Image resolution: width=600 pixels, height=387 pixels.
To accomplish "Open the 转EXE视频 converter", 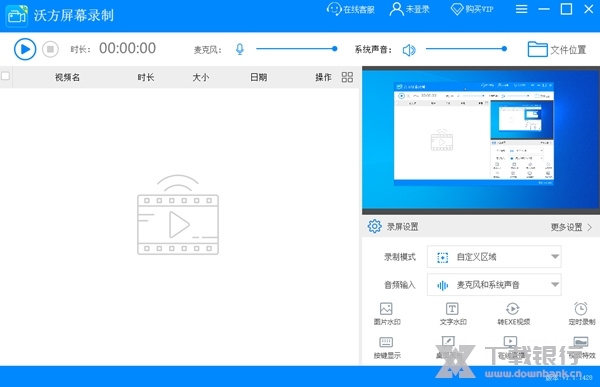I will pyautogui.click(x=513, y=314).
